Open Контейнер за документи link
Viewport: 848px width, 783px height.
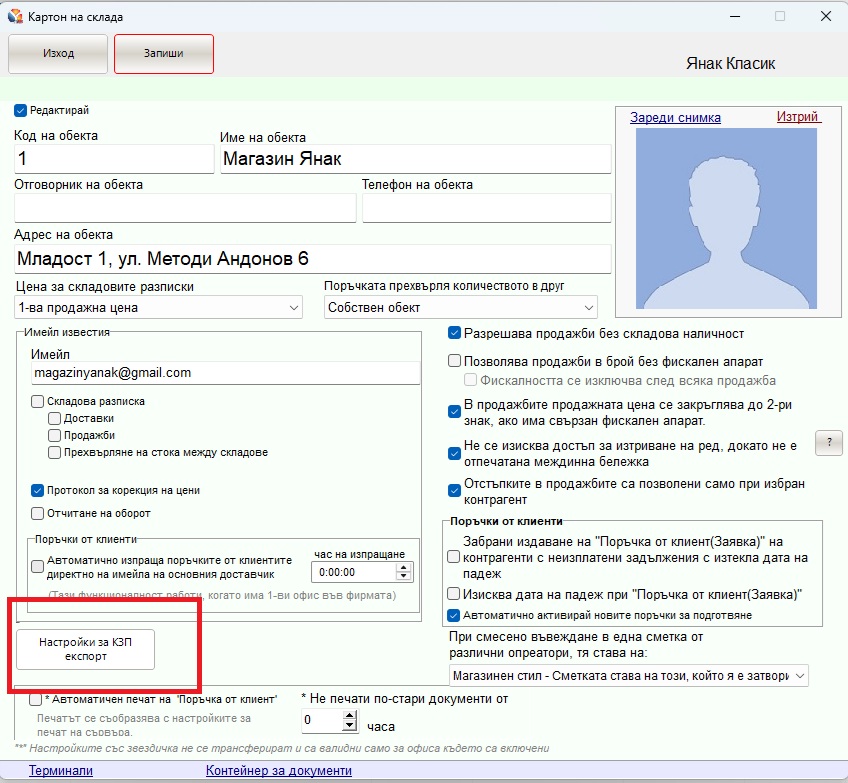tap(279, 771)
